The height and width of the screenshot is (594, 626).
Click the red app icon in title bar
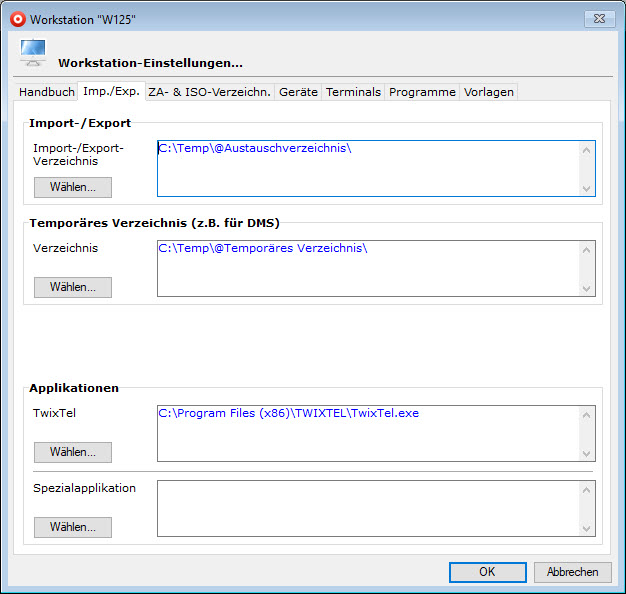click(17, 18)
